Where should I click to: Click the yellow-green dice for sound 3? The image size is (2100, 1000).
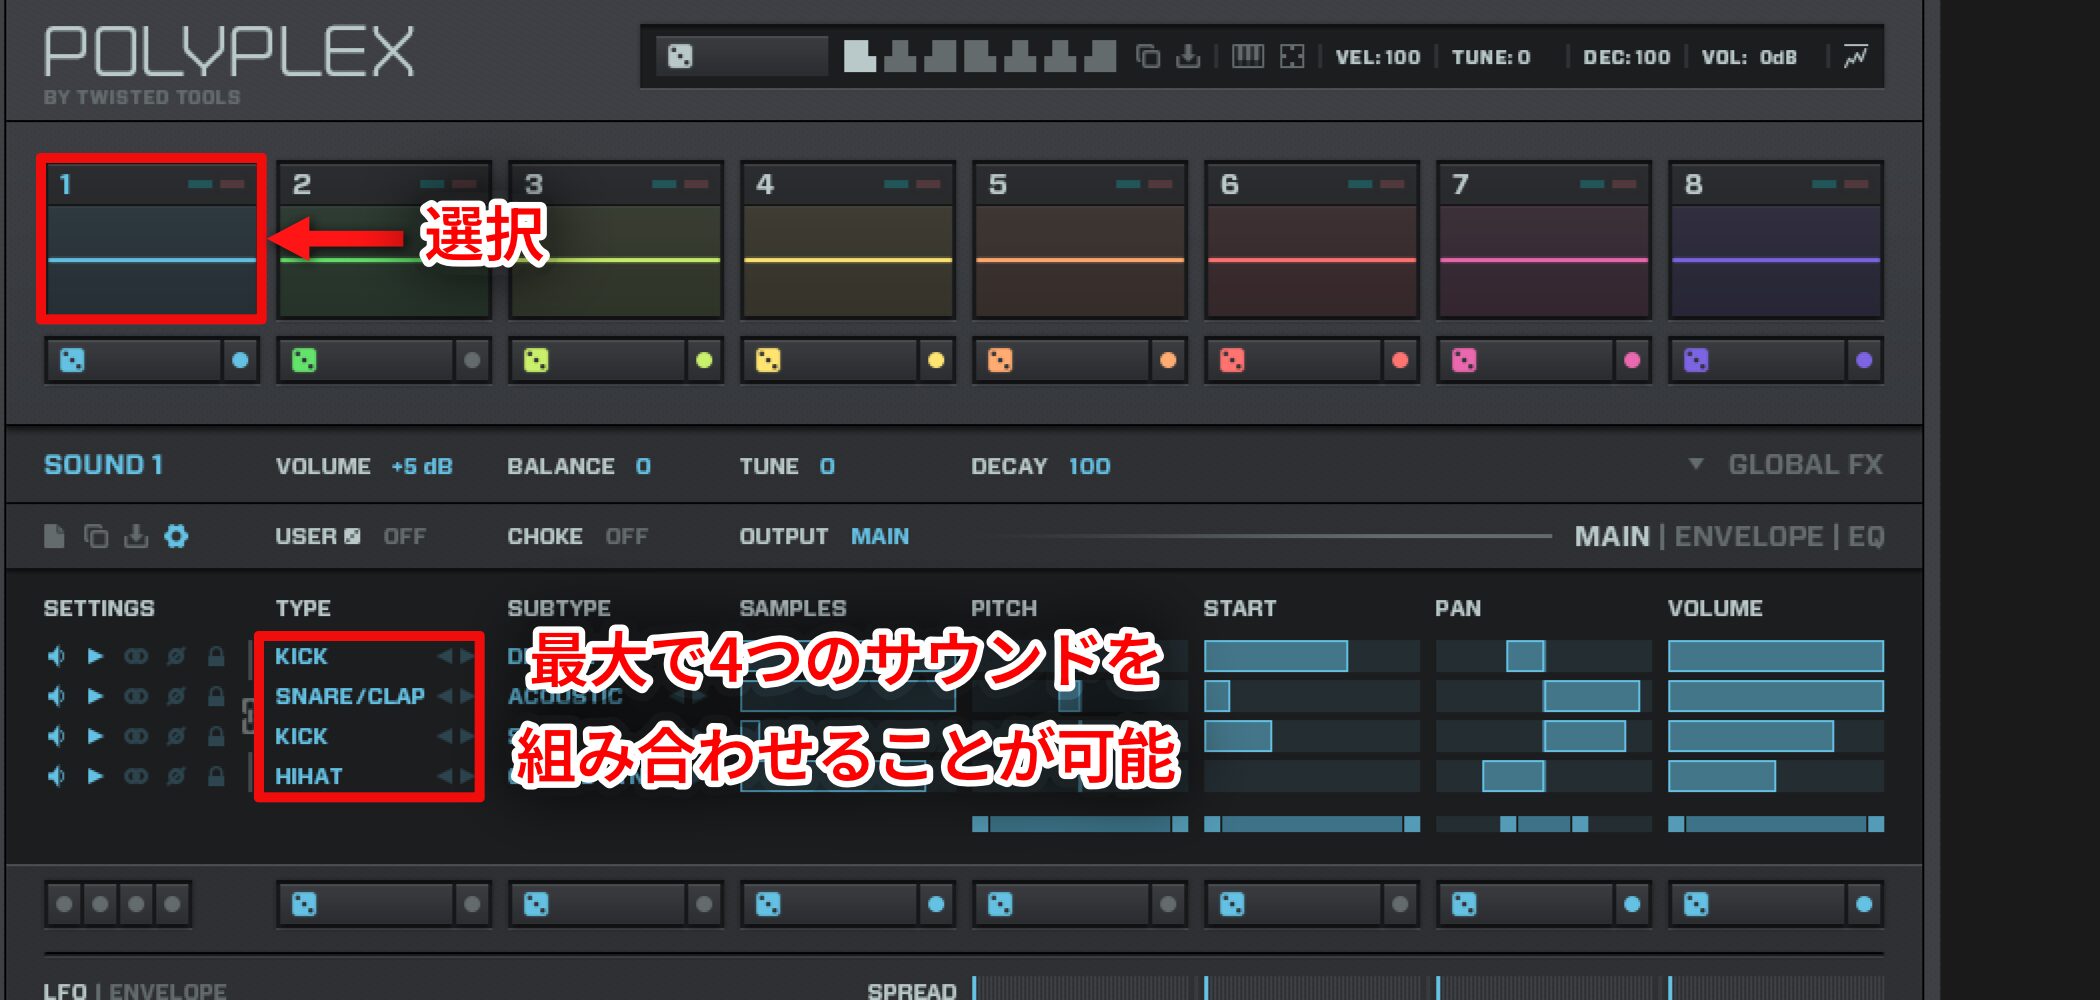(536, 360)
